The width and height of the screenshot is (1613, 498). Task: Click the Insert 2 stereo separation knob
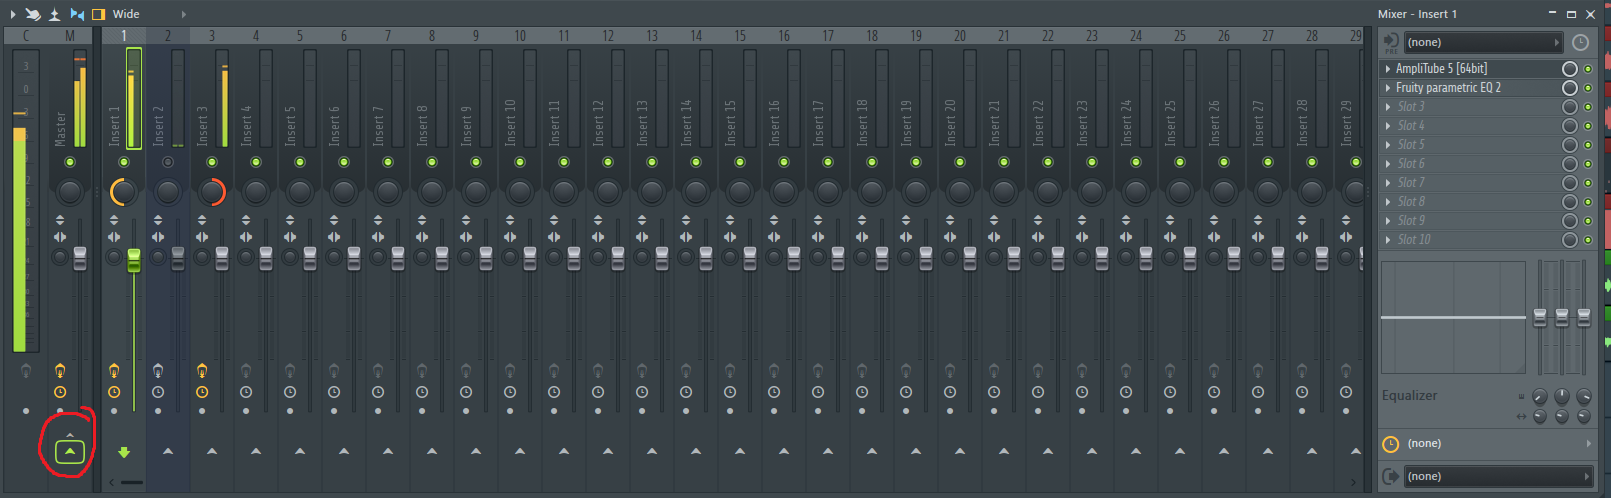pos(158,258)
